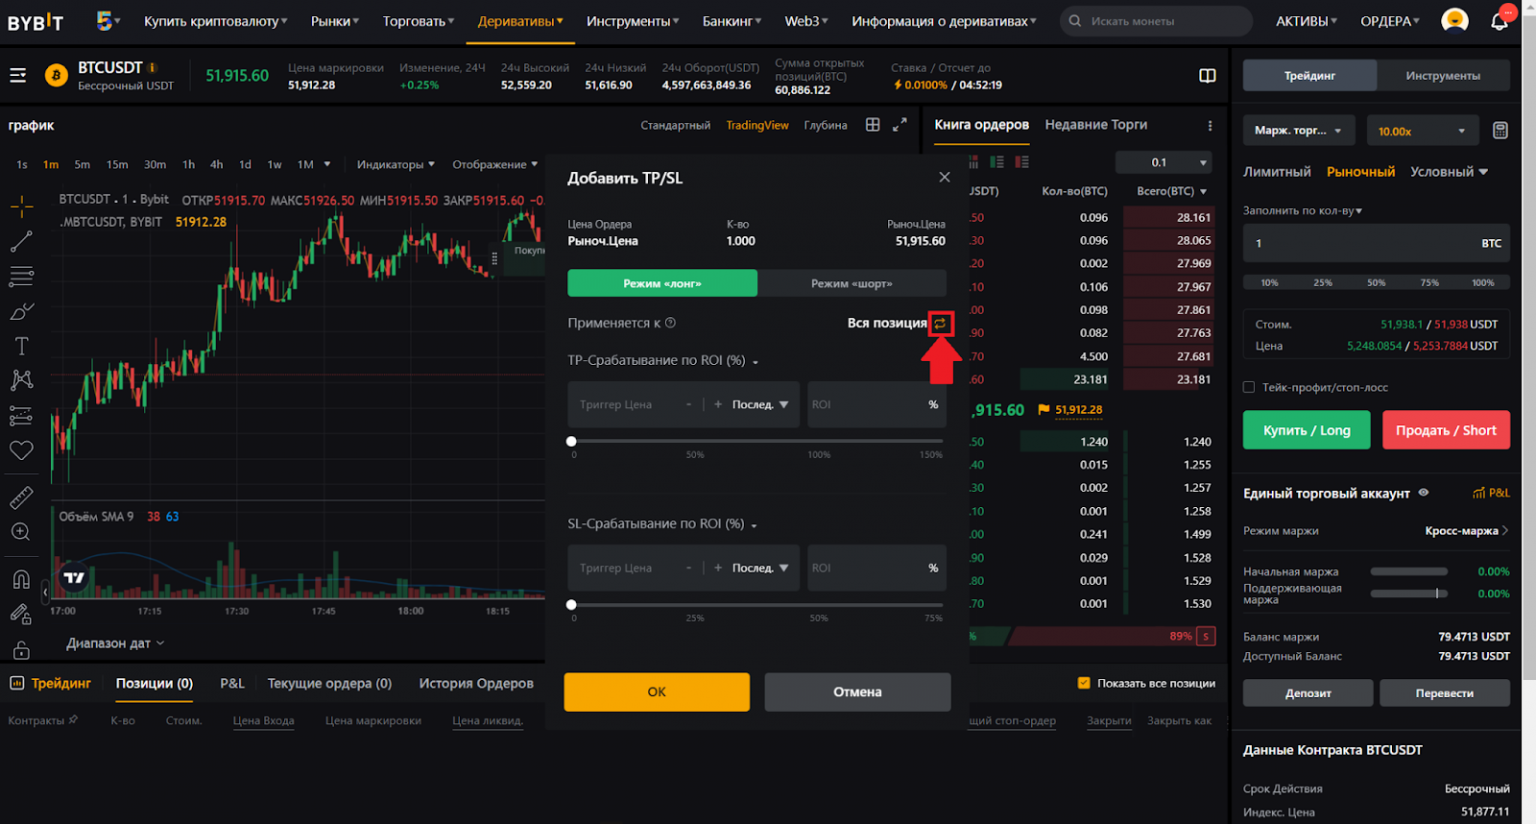Click the swap icon next to Вся позиция
This screenshot has width=1536, height=824.
click(x=940, y=323)
